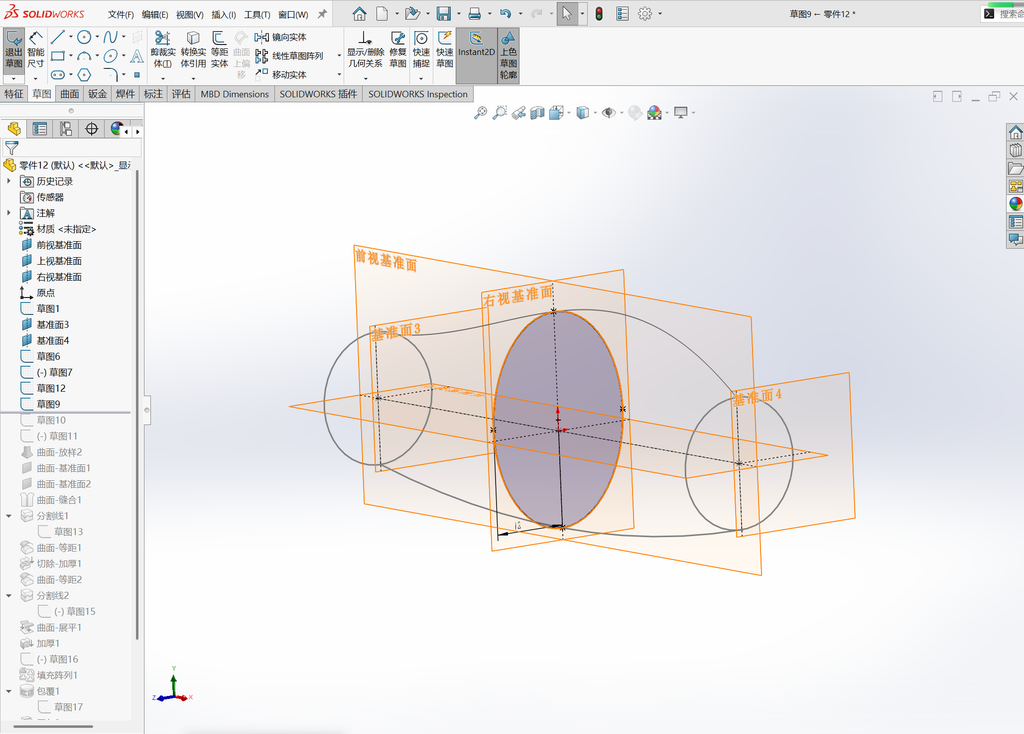The image size is (1024, 734).
Task: Click the Print icon
Action: pyautogui.click(x=475, y=14)
